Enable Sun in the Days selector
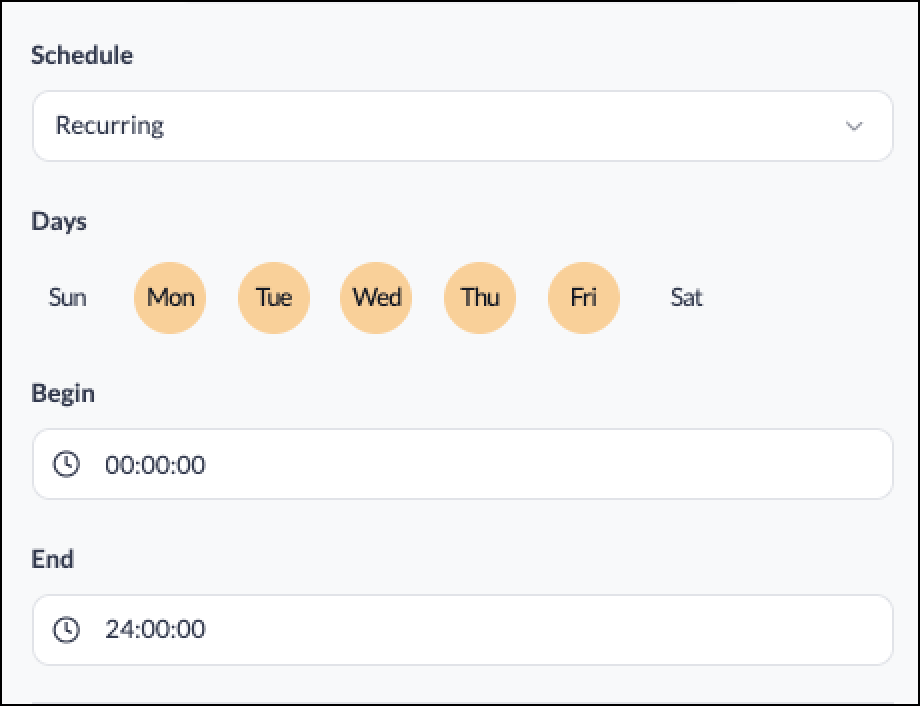Viewport: 920px width, 706px height. coord(67,298)
